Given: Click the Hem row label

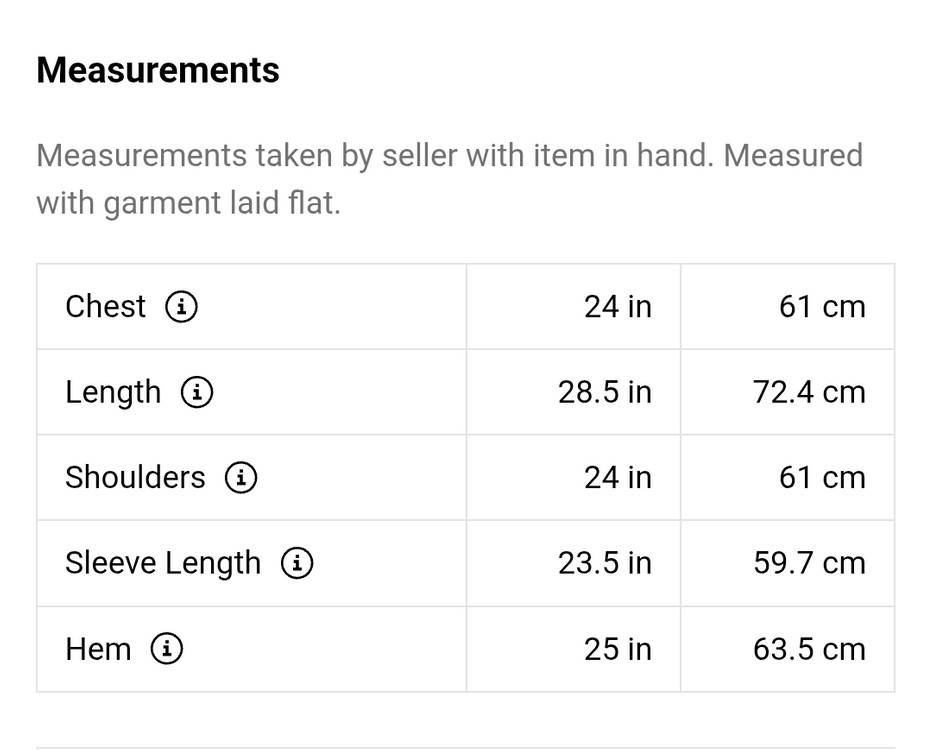Looking at the screenshot, I should (x=98, y=650).
